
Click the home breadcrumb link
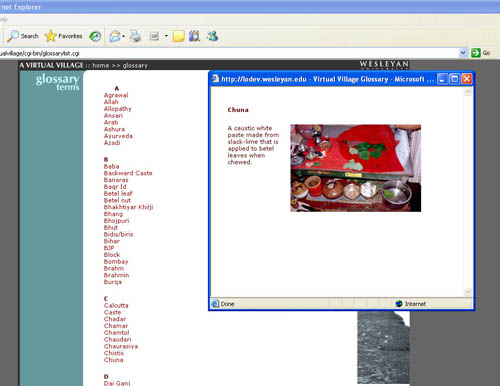(x=101, y=65)
